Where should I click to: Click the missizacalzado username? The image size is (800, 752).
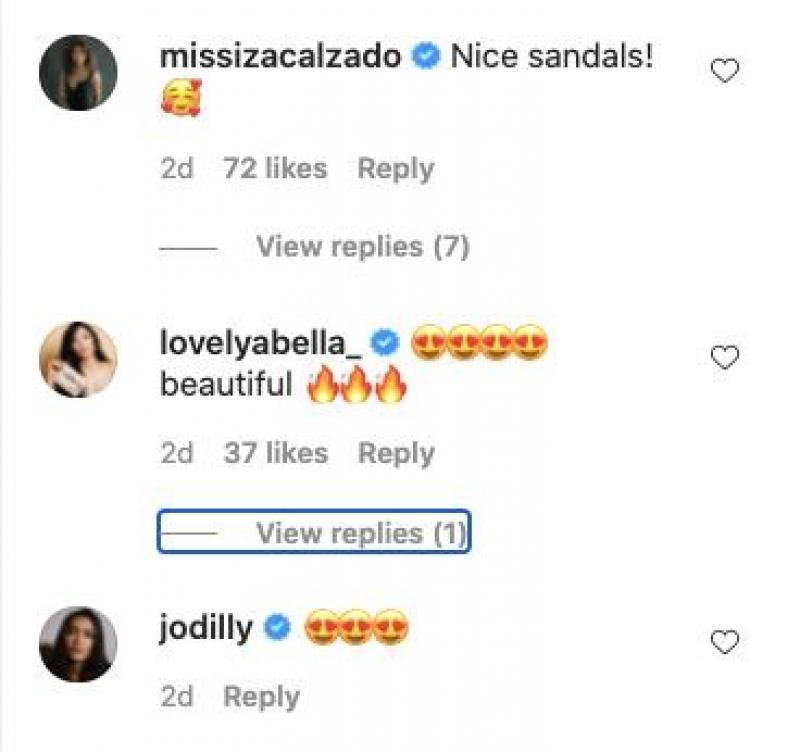[281, 57]
